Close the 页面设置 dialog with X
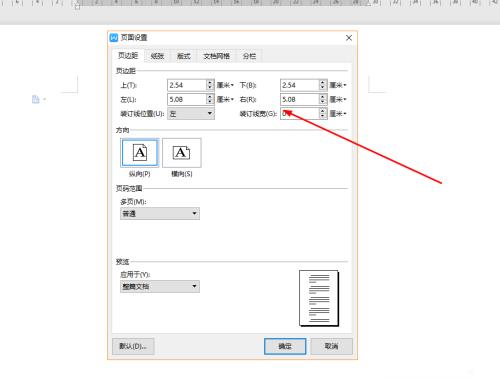Image resolution: width=500 pixels, height=378 pixels. [349, 38]
